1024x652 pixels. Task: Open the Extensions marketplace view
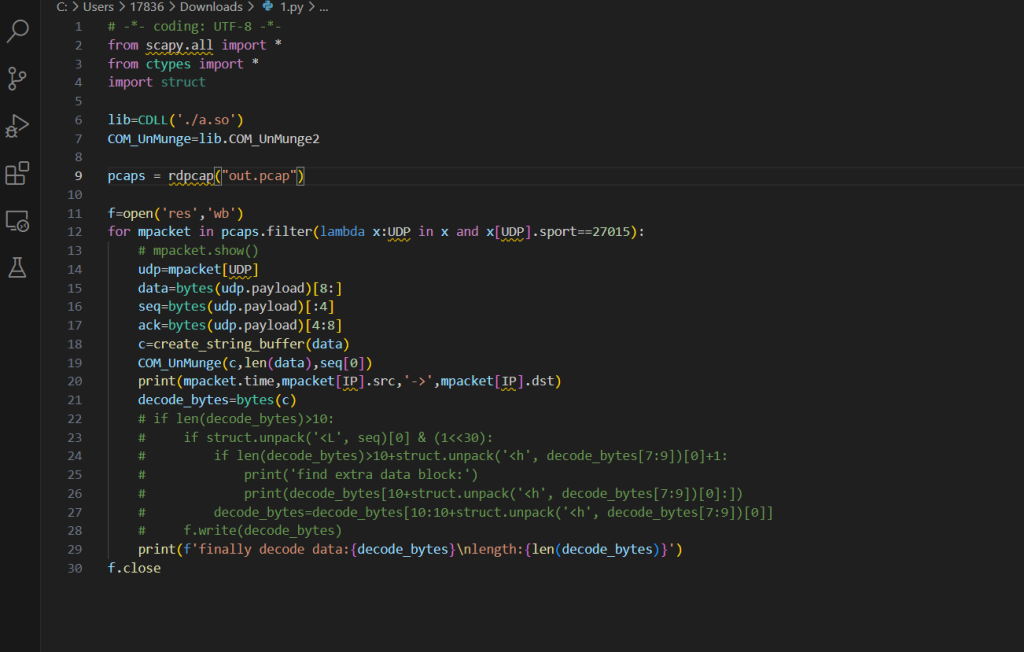pyautogui.click(x=18, y=174)
